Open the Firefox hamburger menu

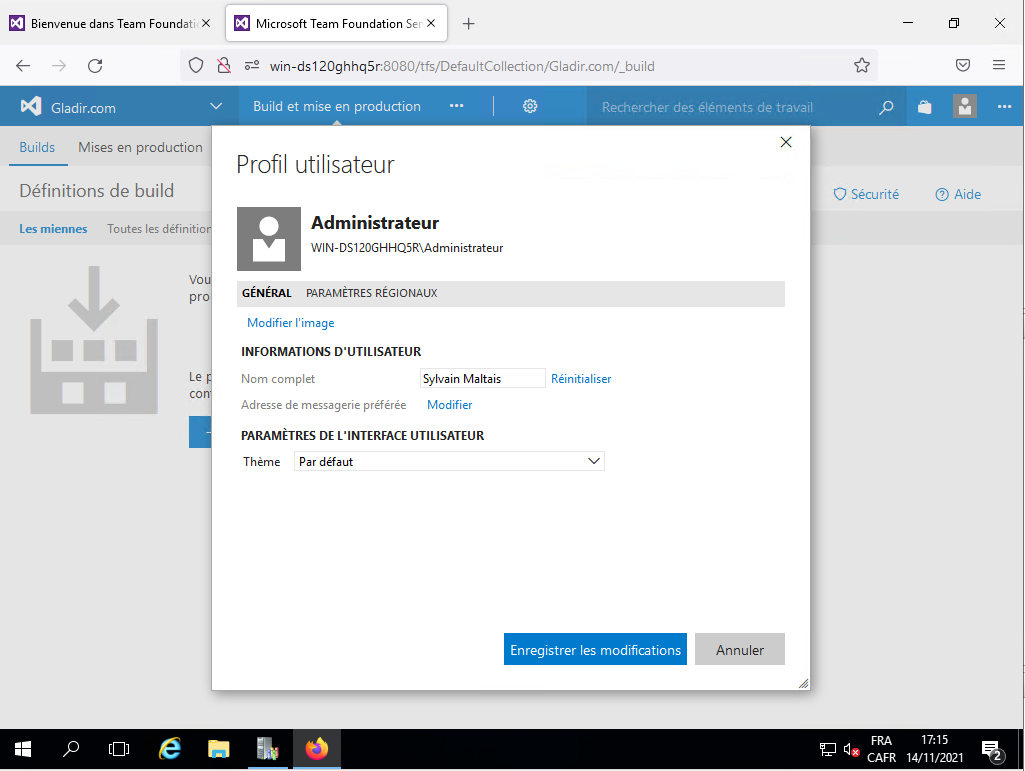(999, 66)
